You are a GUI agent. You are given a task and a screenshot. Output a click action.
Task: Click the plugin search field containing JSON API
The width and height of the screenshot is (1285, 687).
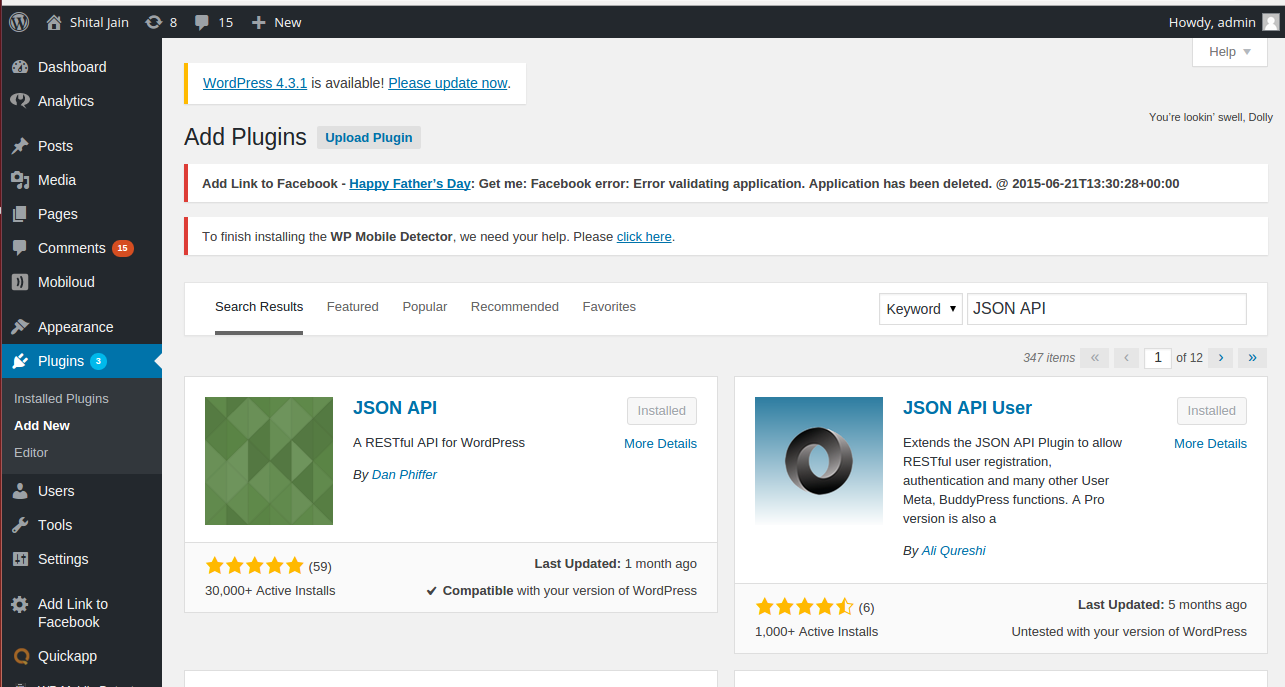coord(1107,309)
